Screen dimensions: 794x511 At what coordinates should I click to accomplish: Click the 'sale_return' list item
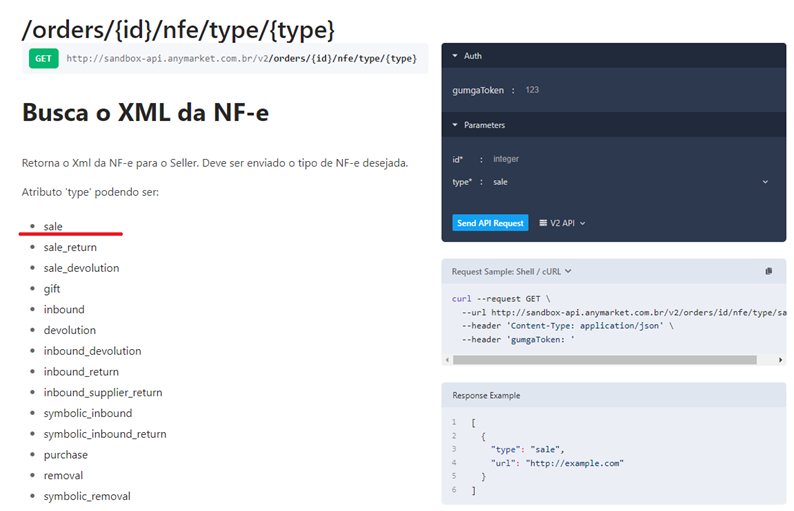70,247
